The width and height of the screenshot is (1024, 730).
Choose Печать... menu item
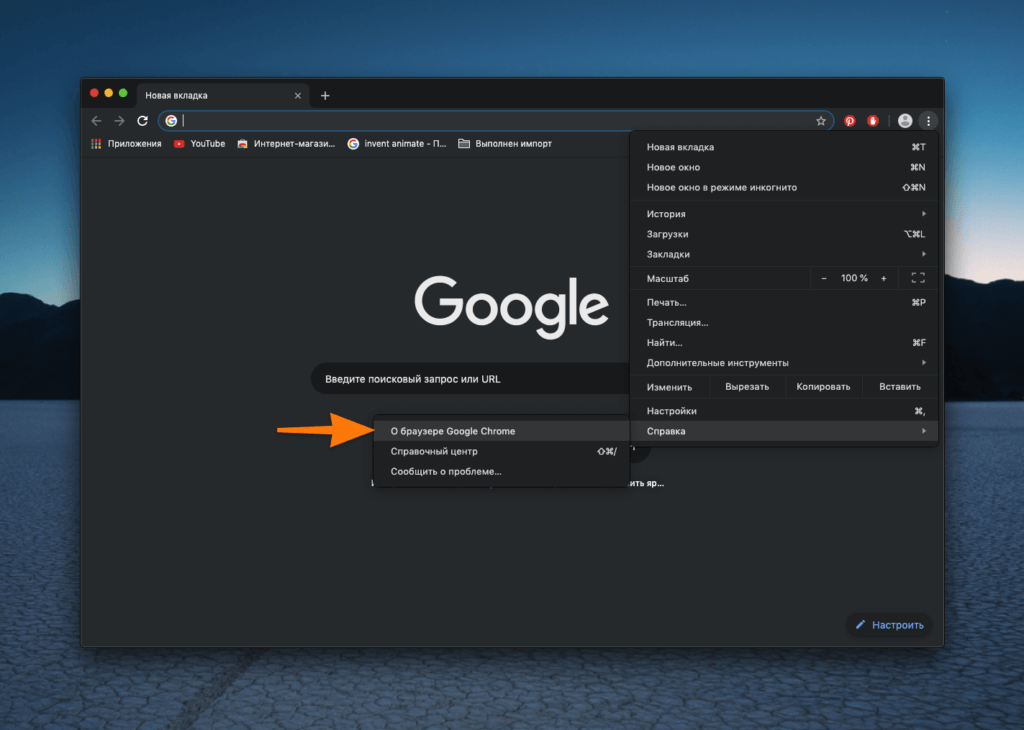click(x=784, y=302)
